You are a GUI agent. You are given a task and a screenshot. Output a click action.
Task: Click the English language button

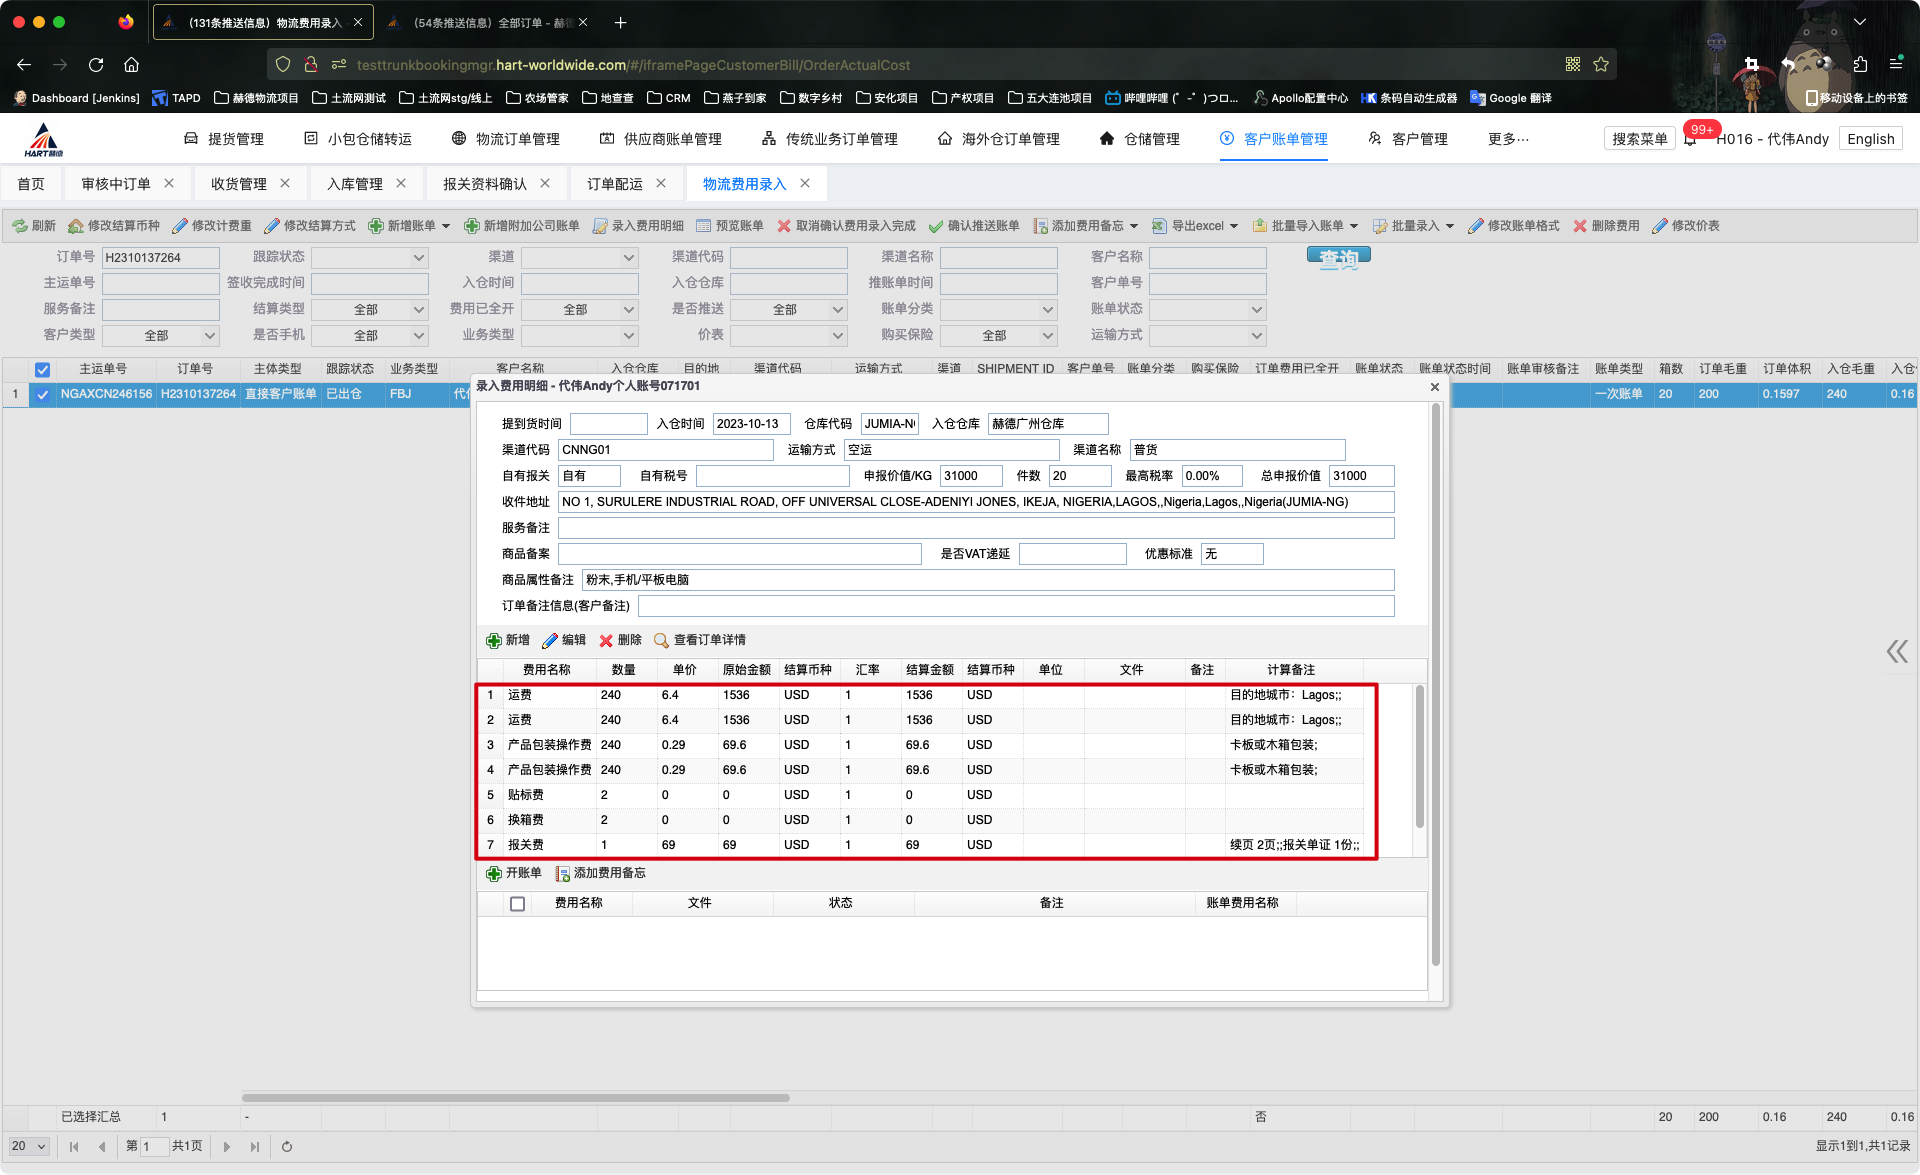[x=1870, y=139]
